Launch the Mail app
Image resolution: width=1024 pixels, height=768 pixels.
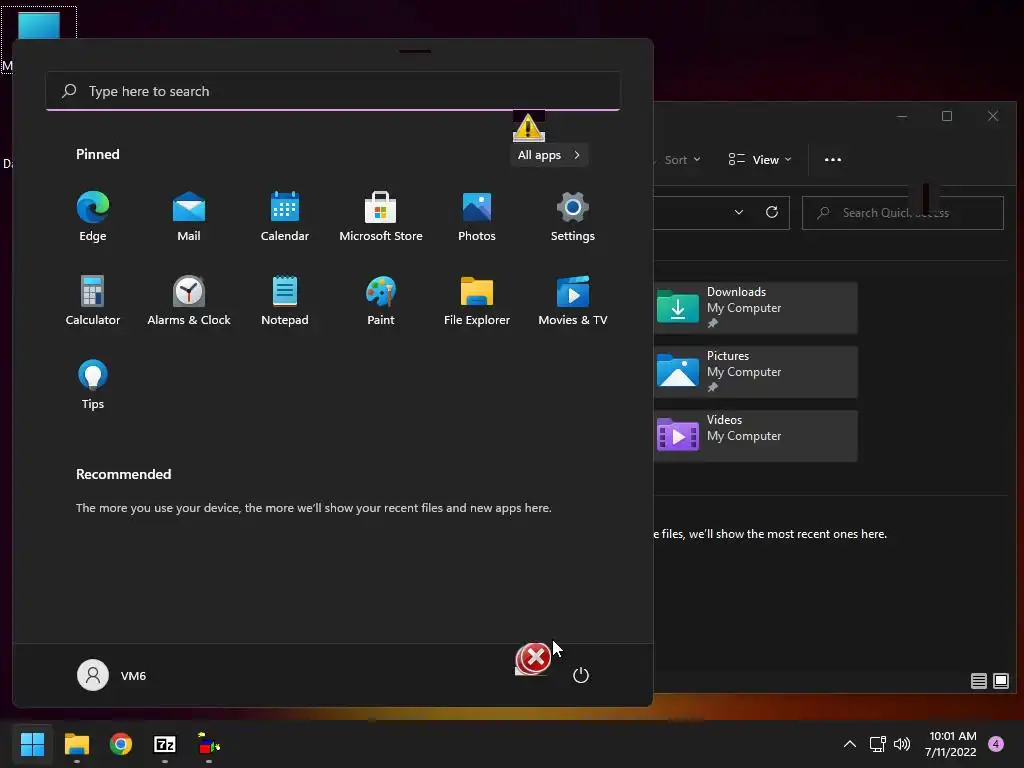[x=189, y=217]
